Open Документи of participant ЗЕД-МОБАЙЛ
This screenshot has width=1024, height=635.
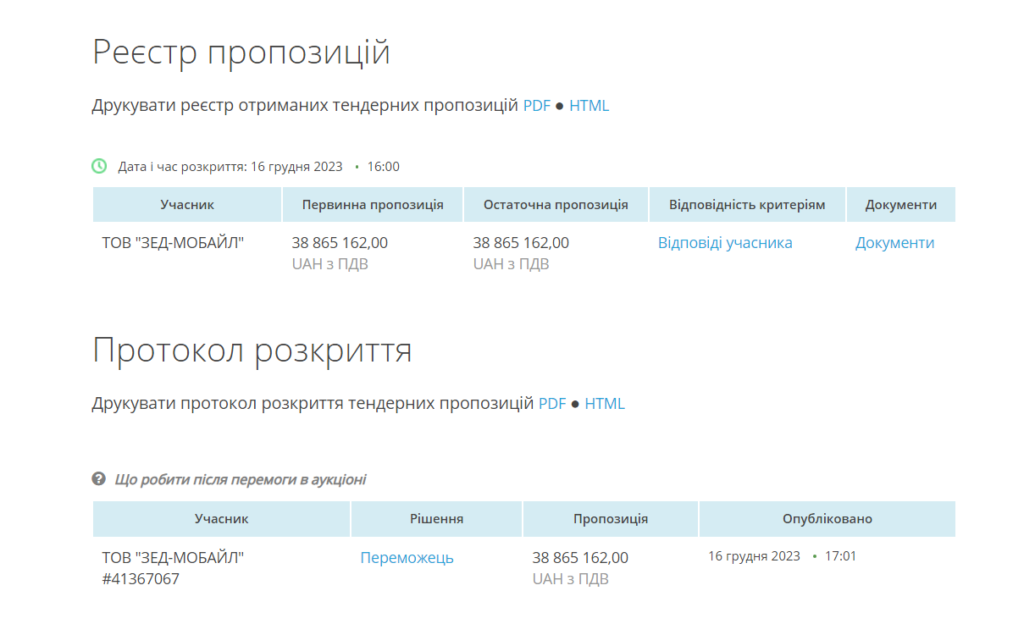pyautogui.click(x=894, y=242)
